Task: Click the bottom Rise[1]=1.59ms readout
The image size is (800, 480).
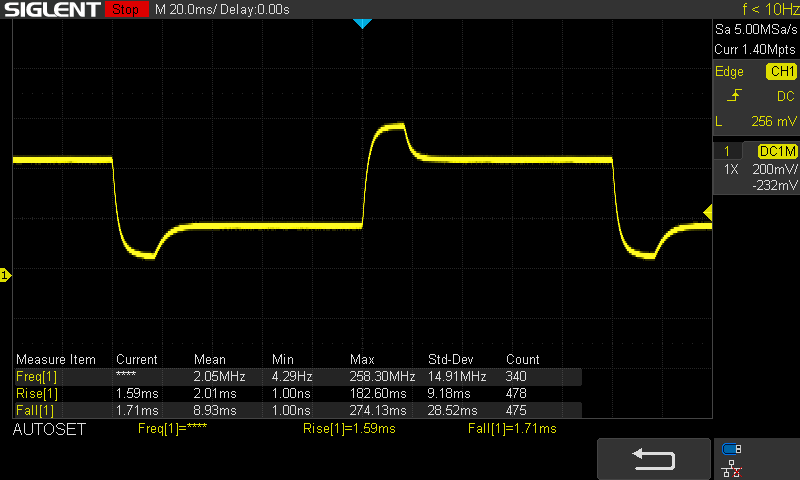Action: [x=349, y=428]
